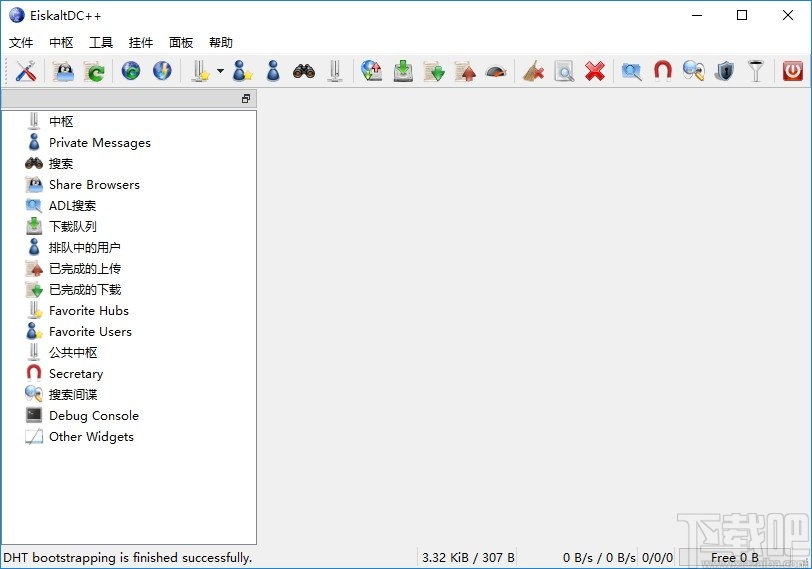
Task: Open ADL search toolbar icon
Action: (x=632, y=71)
